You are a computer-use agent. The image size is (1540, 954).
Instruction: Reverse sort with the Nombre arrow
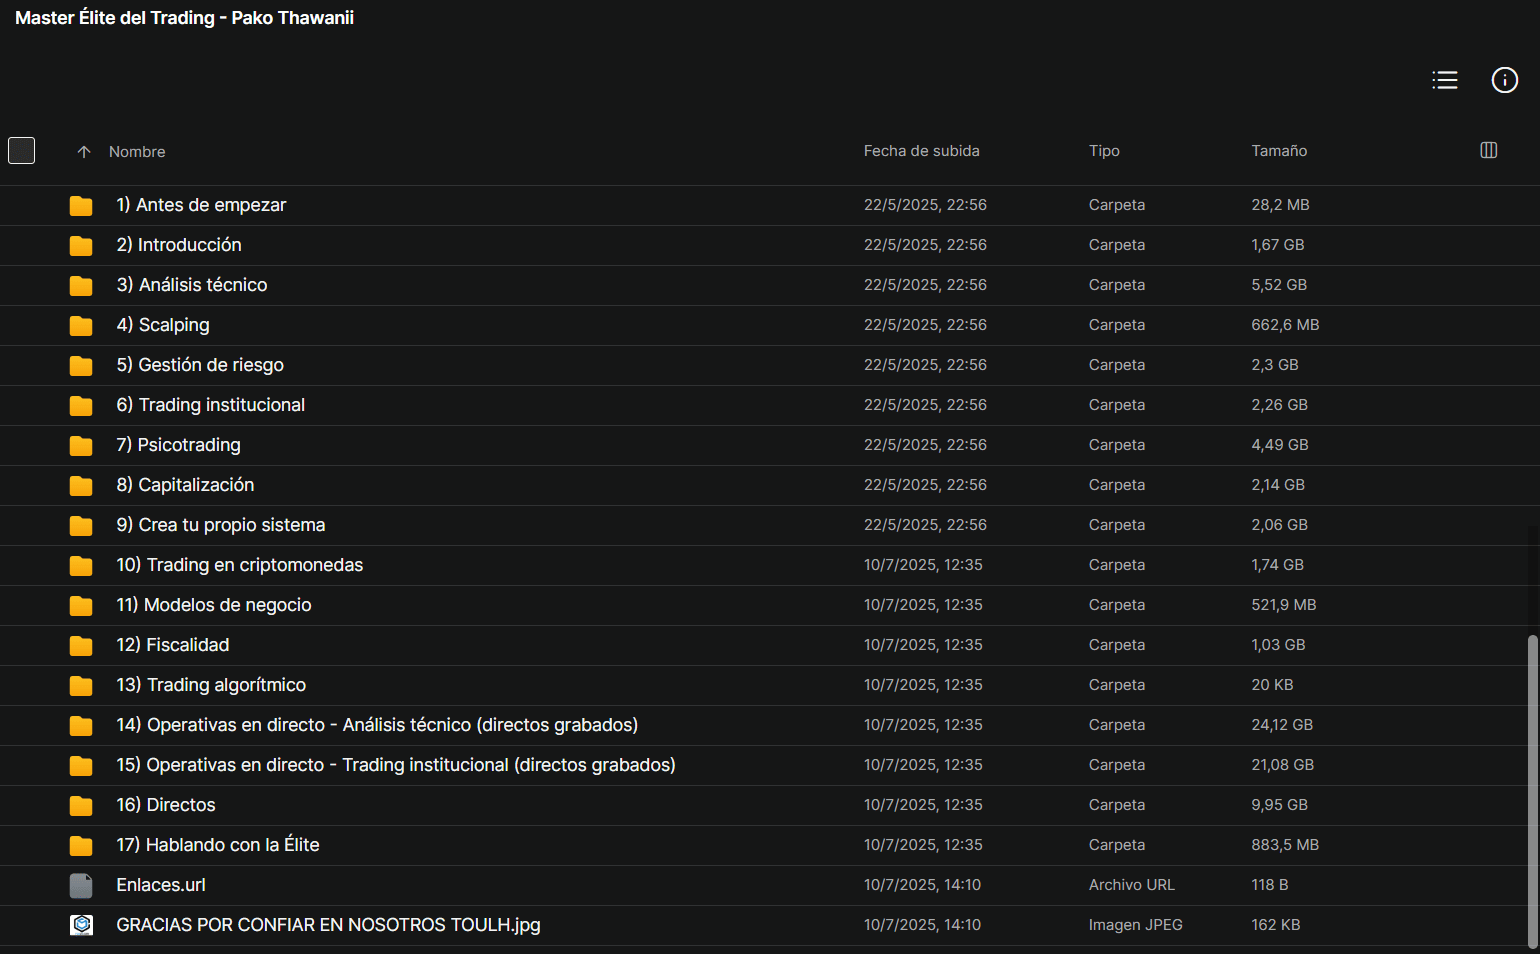point(84,152)
